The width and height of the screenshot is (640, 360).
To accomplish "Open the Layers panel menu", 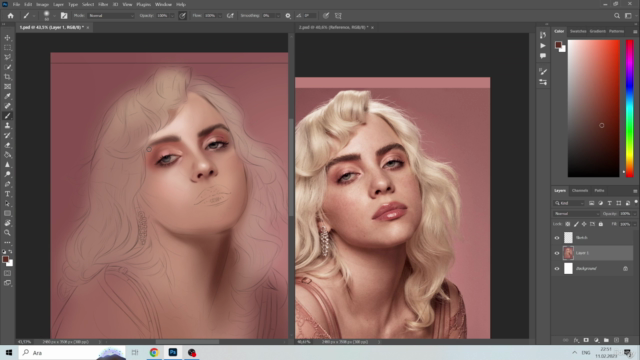I will 635,191.
